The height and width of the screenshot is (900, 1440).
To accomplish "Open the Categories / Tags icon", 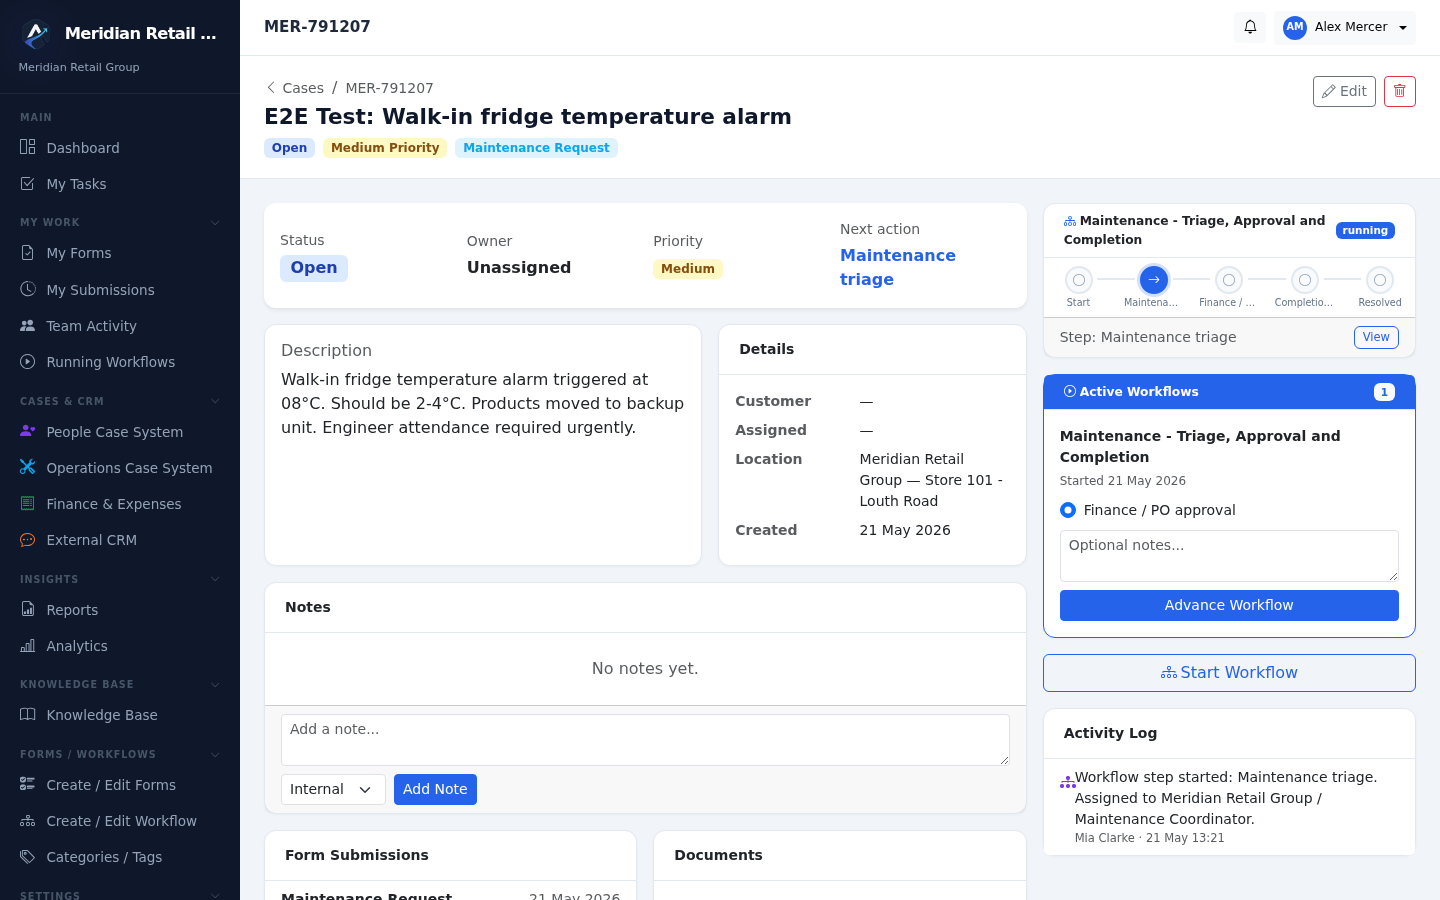I will point(28,857).
